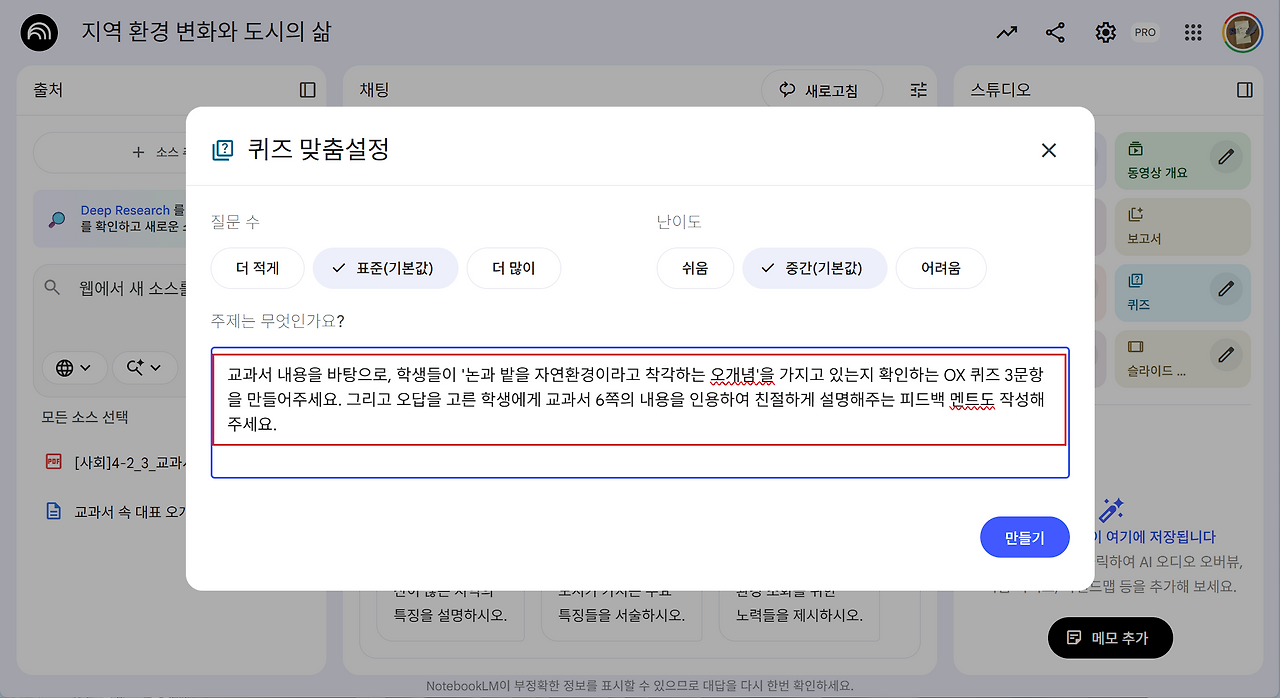1280x698 pixels.
Task: Open the settings gear icon
Action: pos(1105,33)
